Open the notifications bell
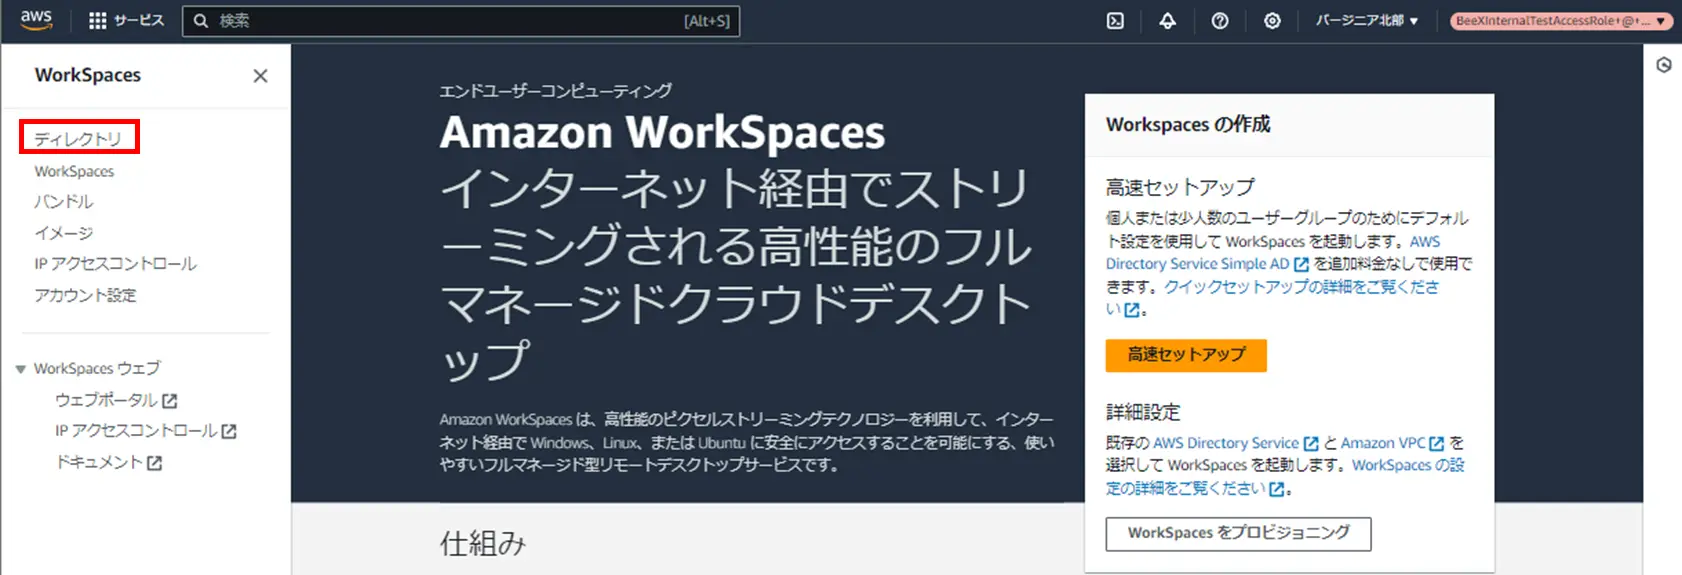The height and width of the screenshot is (575, 1682). (1167, 20)
